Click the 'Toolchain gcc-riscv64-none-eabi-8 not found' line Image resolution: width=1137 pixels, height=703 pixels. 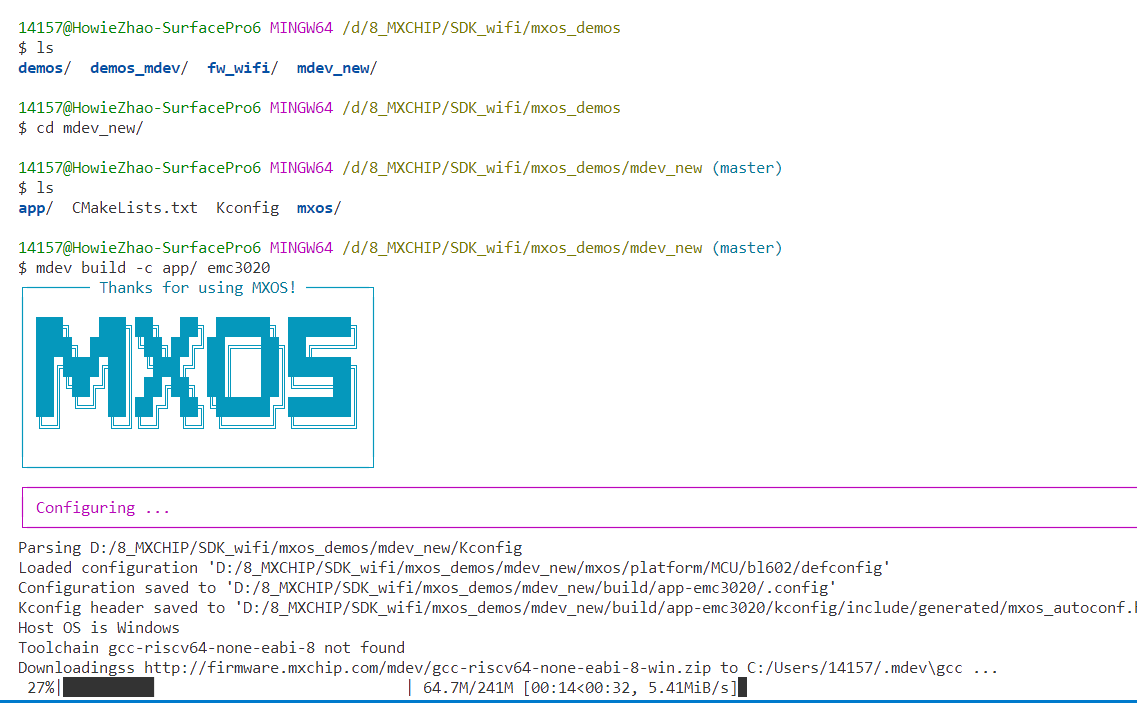click(211, 648)
